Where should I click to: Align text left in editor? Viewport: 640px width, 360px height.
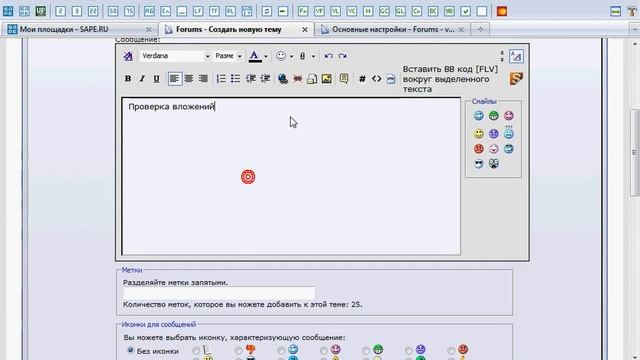[x=174, y=79]
